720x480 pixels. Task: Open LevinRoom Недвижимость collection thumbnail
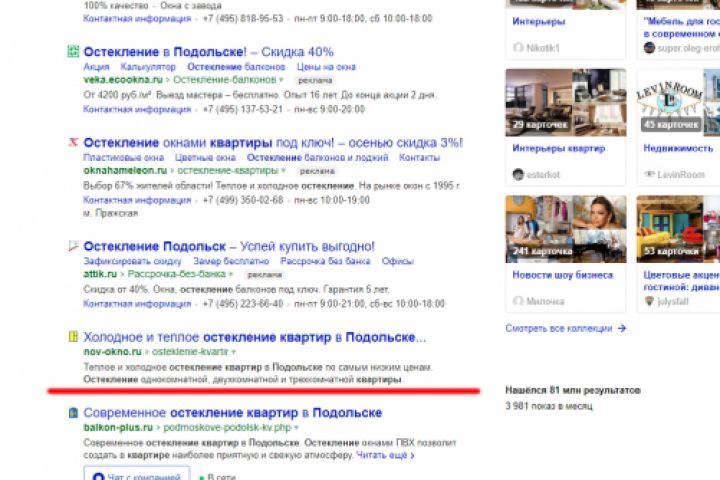[x=678, y=102]
